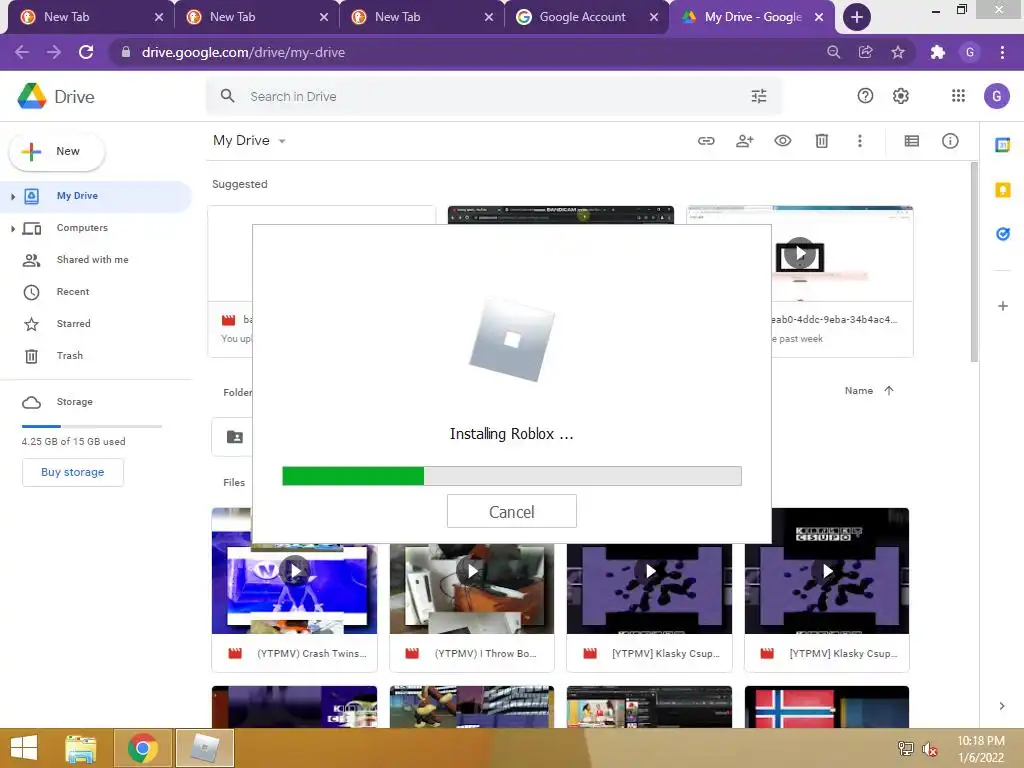Viewport: 1024px width, 768px height.
Task: Click Get add-ons plus icon
Action: [x=1002, y=306]
